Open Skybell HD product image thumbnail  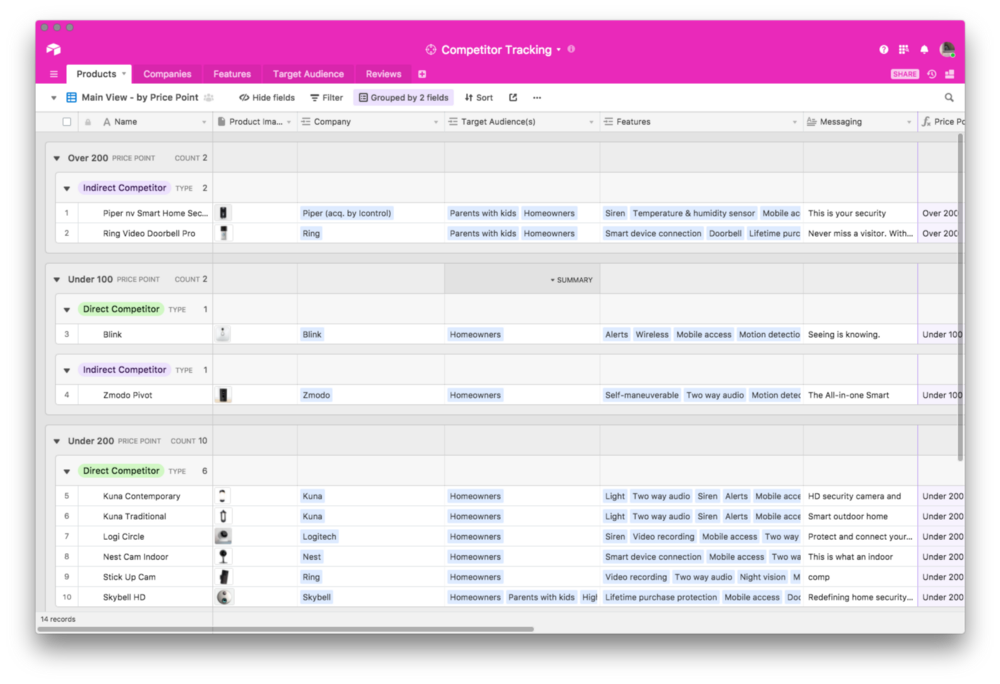pyautogui.click(x=223, y=597)
